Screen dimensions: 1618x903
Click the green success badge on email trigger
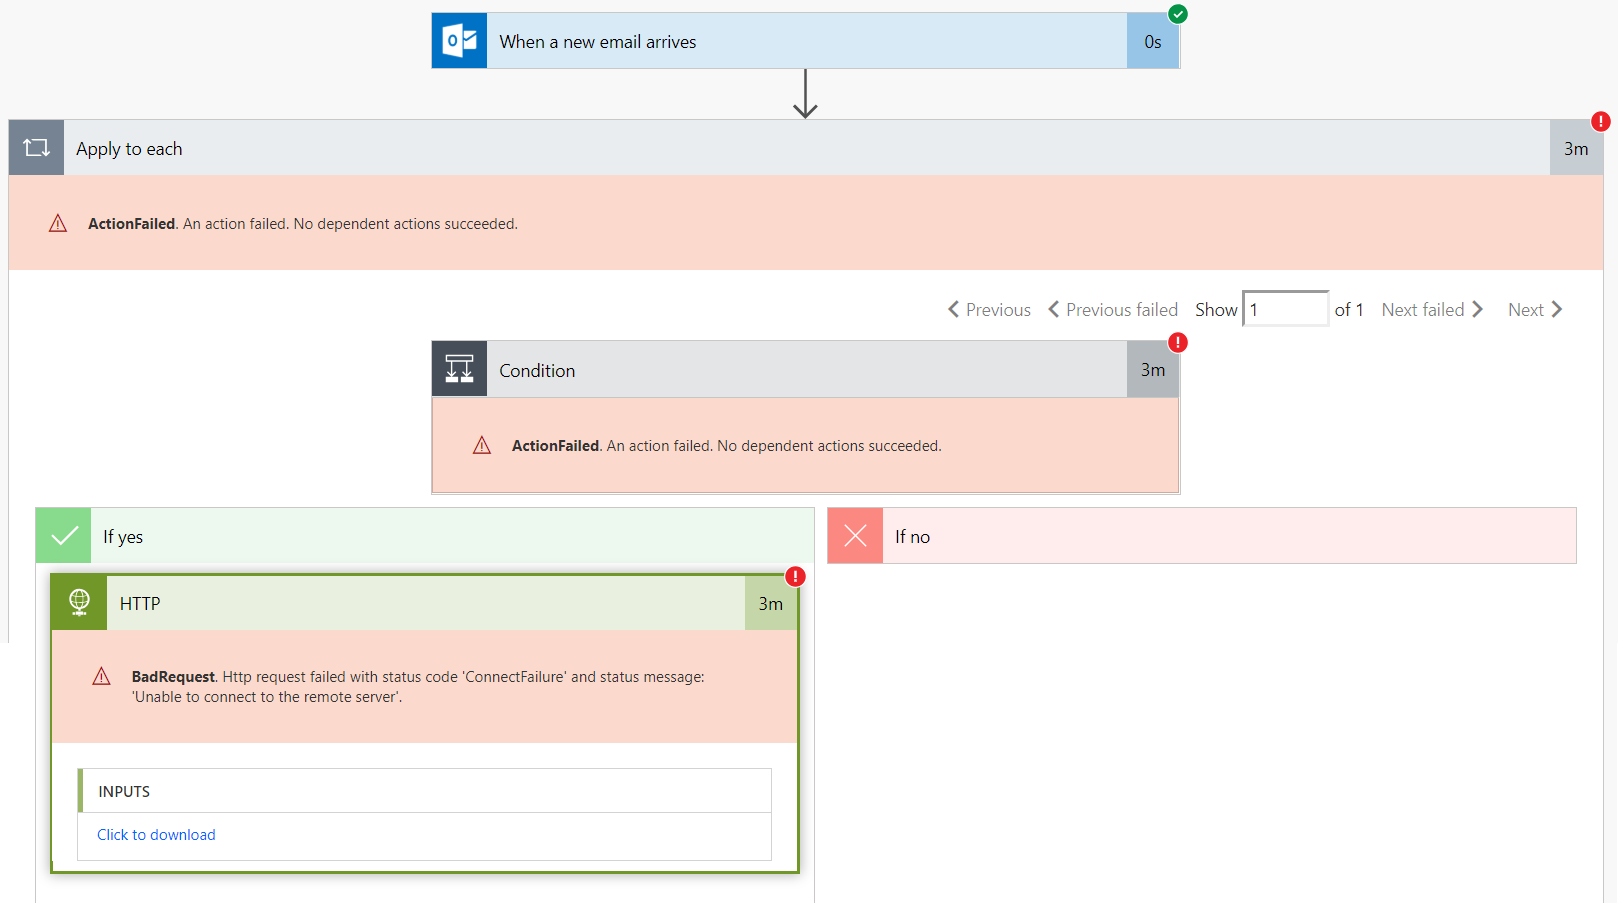point(1178,14)
